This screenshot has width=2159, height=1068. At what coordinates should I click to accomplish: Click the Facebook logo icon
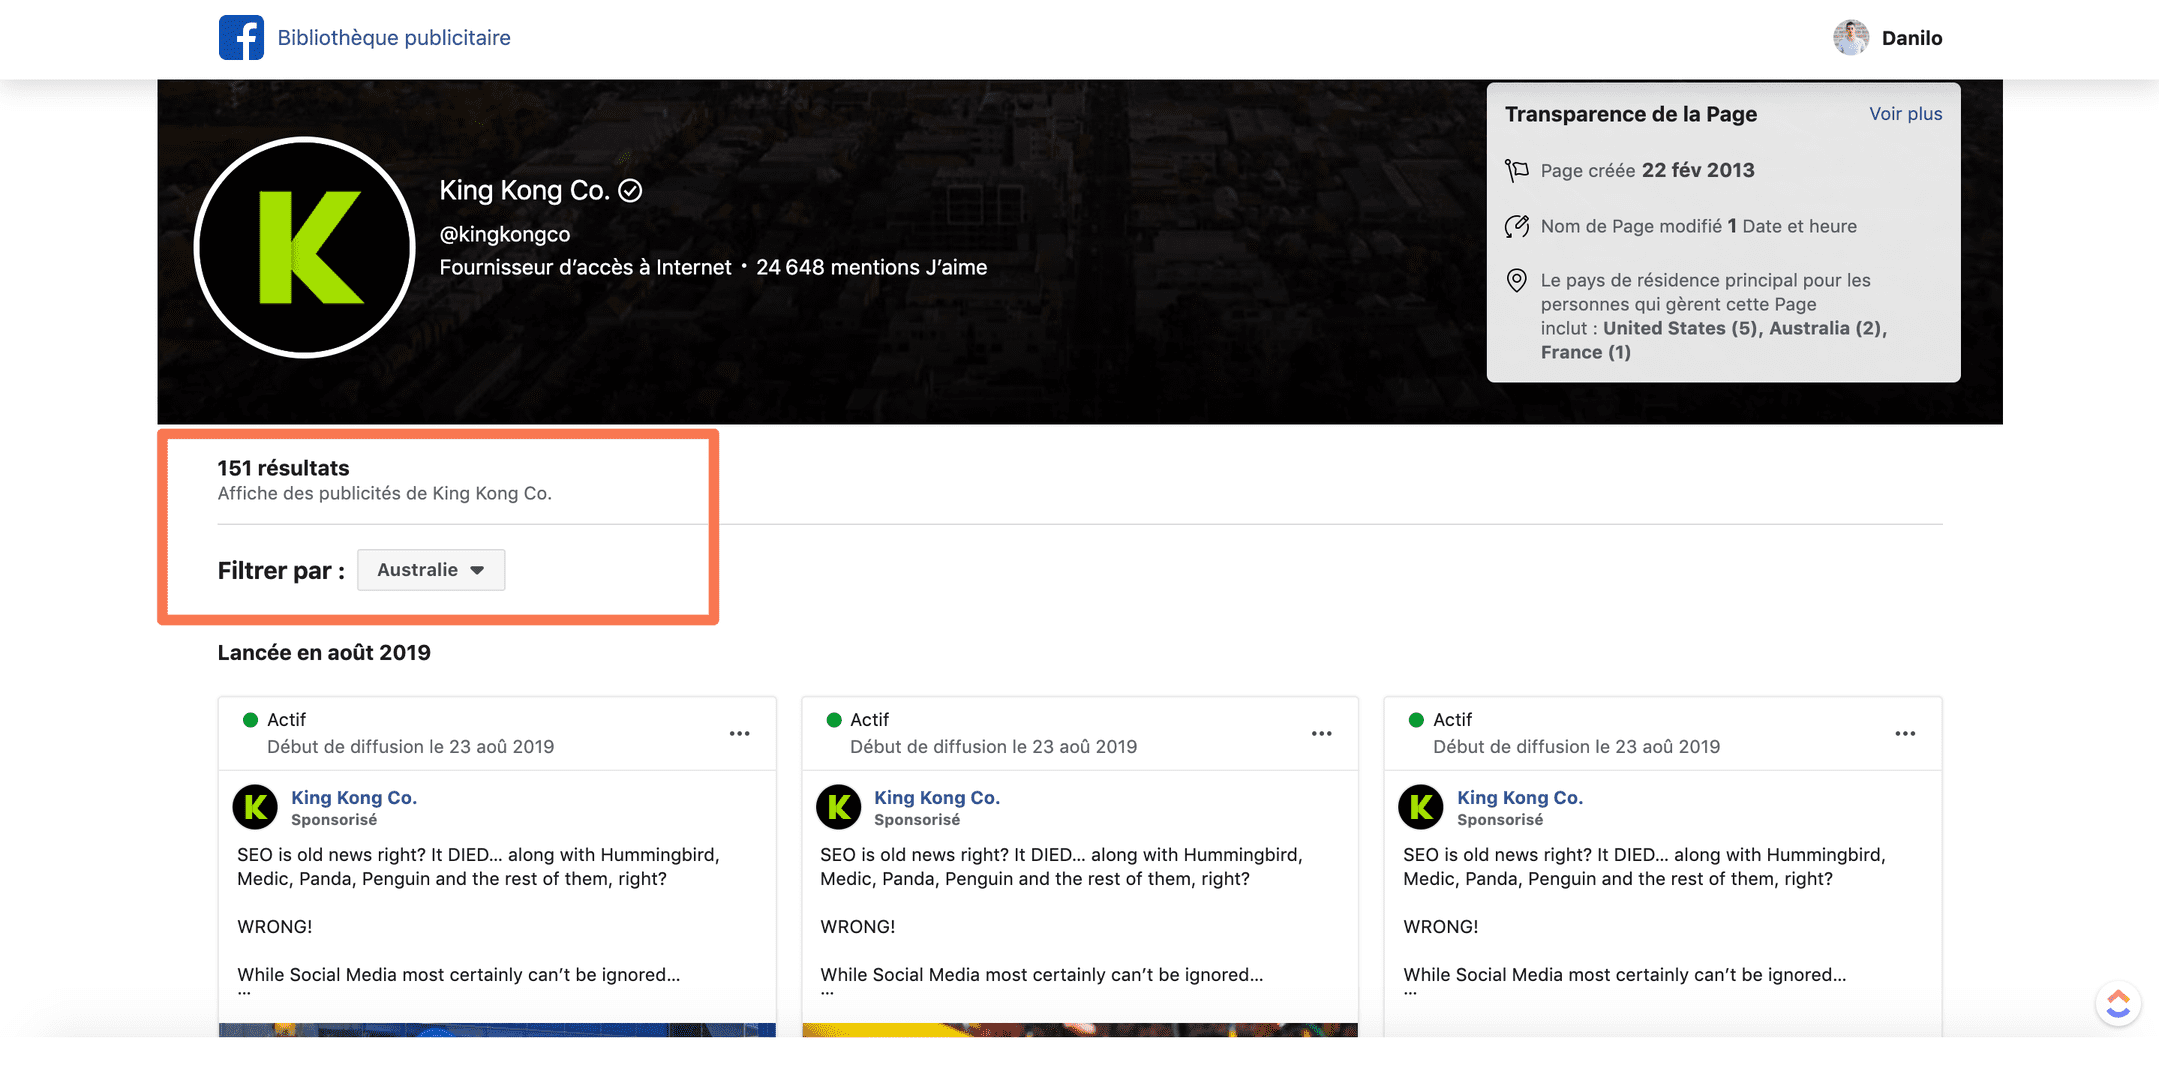coord(241,37)
